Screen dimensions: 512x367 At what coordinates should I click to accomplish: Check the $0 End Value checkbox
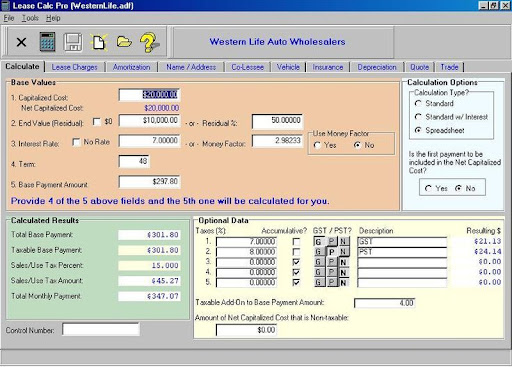click(97, 122)
